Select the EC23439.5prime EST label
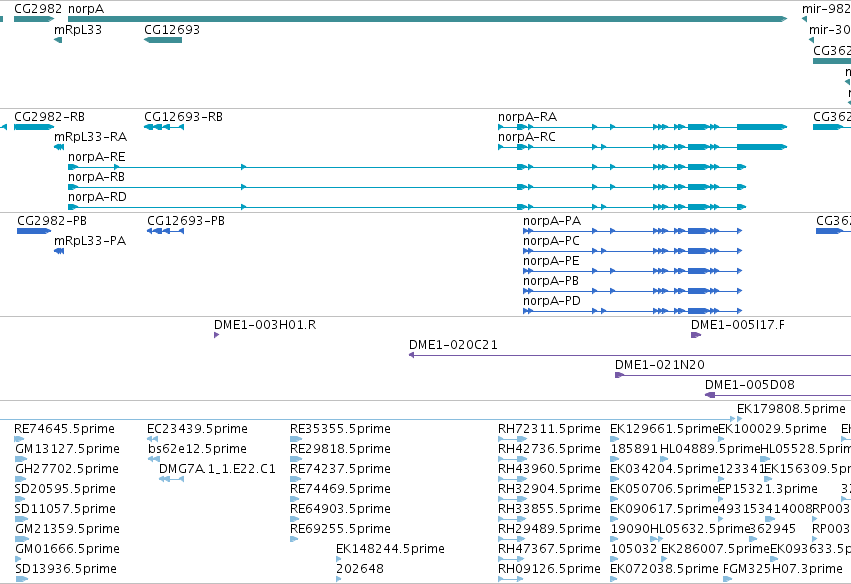This screenshot has width=851, height=584. 198,429
